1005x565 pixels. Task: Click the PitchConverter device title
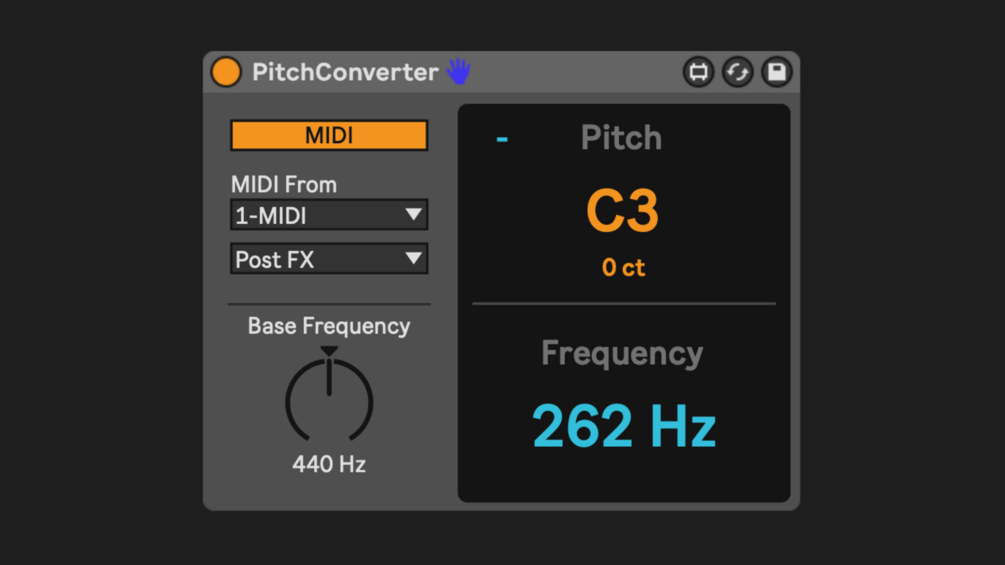(345, 72)
